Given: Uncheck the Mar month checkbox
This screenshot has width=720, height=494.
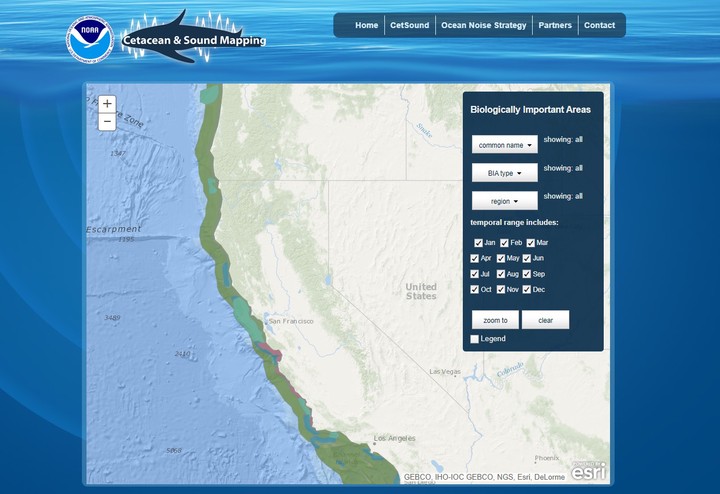Looking at the screenshot, I should pos(531,243).
